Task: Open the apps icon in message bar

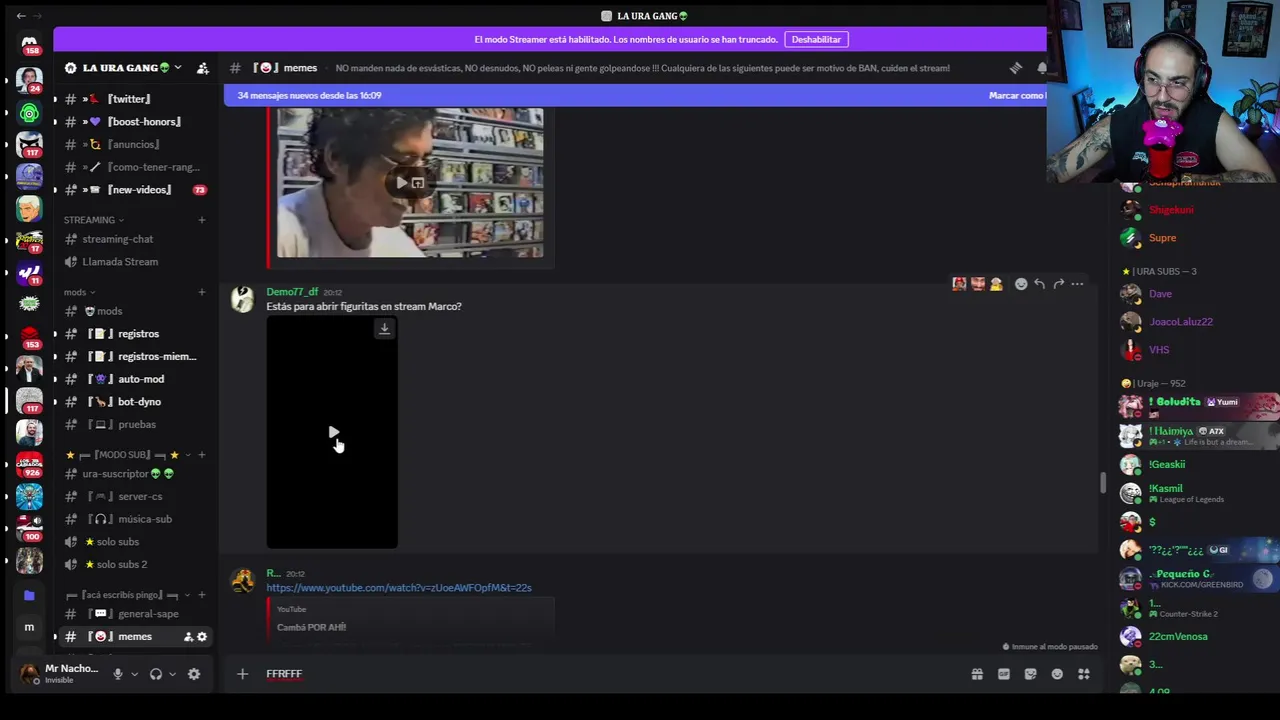Action: click(x=1084, y=674)
